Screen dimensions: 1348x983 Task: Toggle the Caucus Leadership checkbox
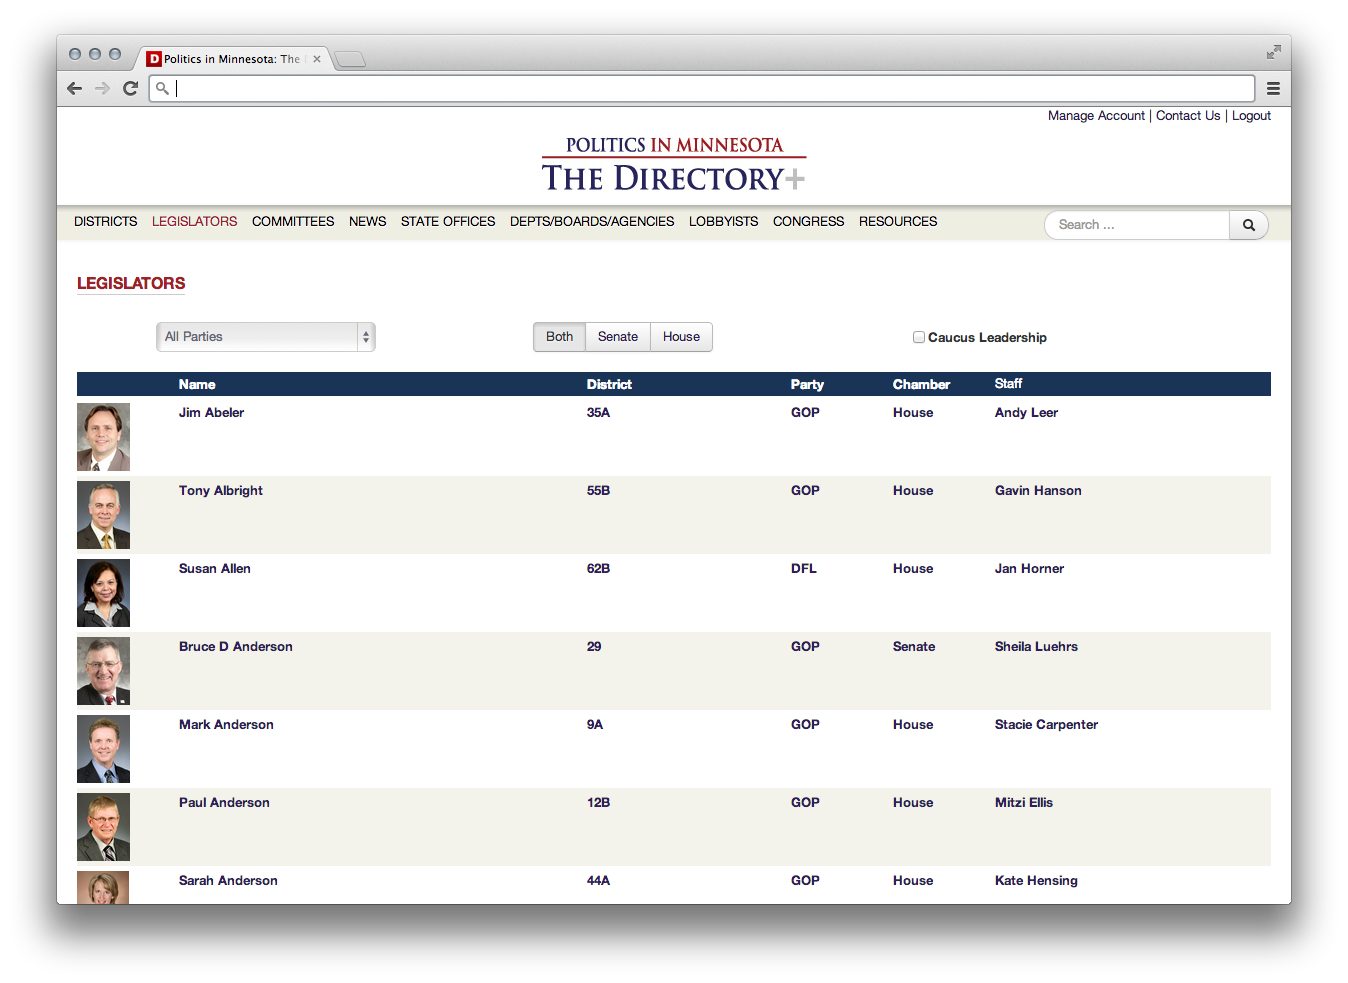tap(918, 337)
